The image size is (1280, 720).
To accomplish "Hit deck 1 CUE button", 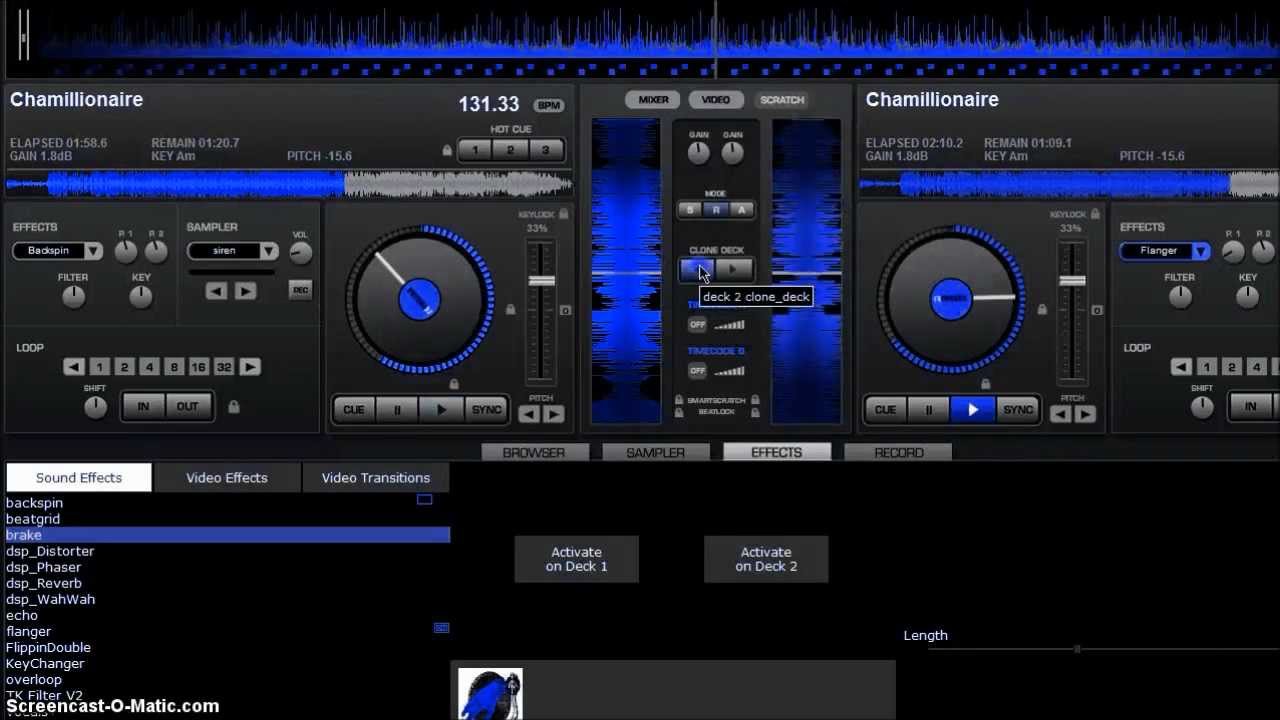I will [x=354, y=410].
